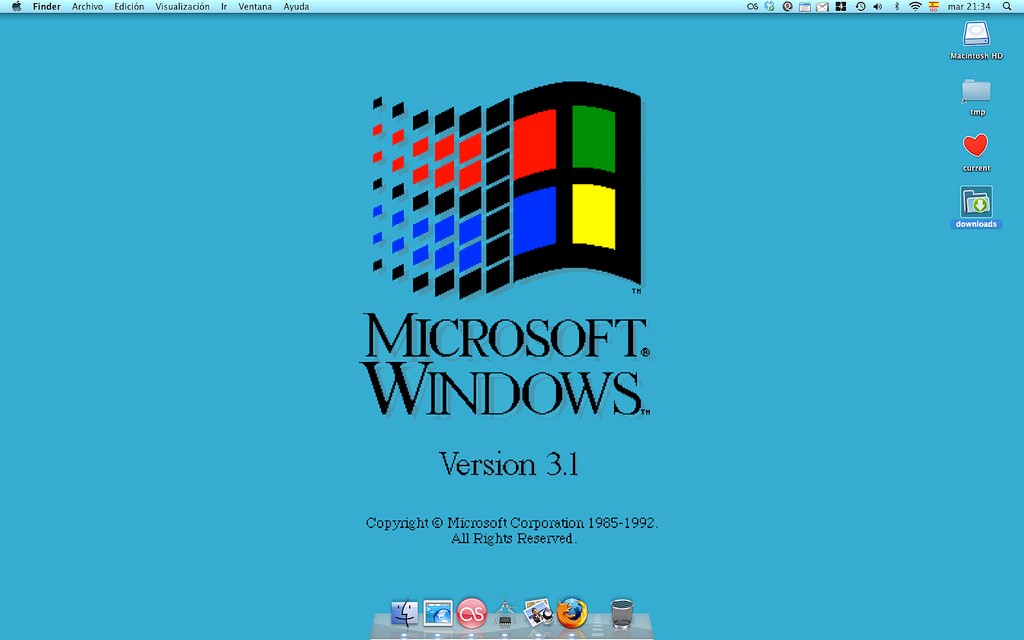Viewport: 1024px width, 640px height.
Task: Open the Visualización menu
Action: pos(182,7)
